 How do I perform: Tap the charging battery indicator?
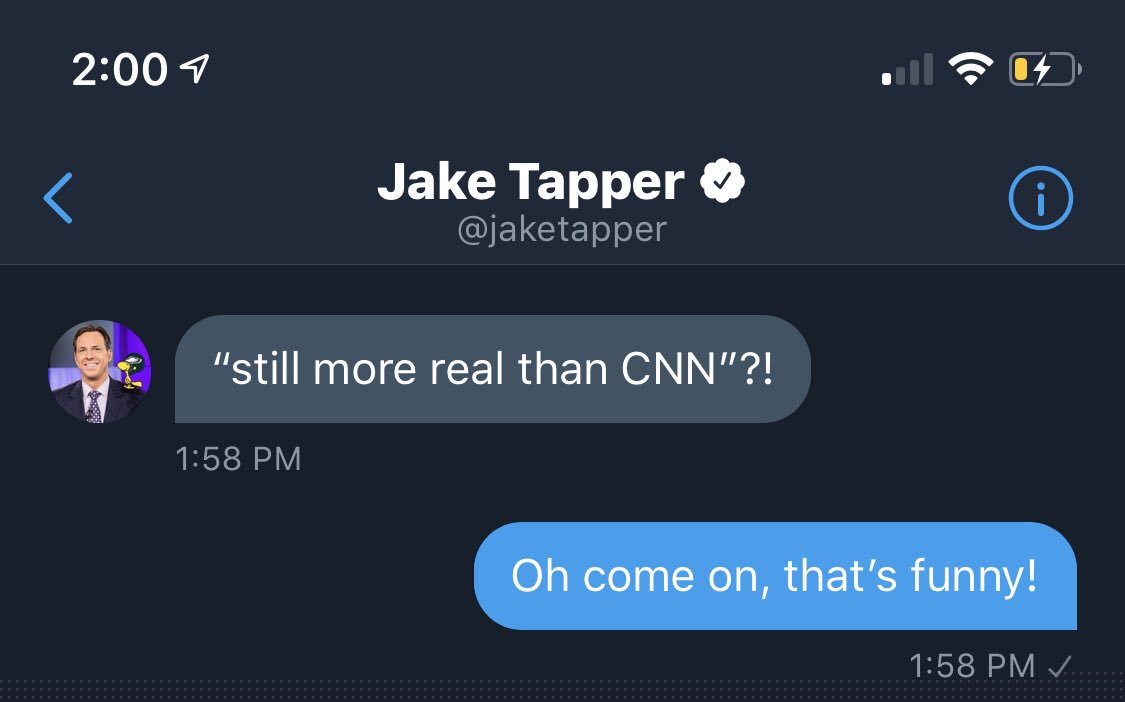click(x=1045, y=70)
